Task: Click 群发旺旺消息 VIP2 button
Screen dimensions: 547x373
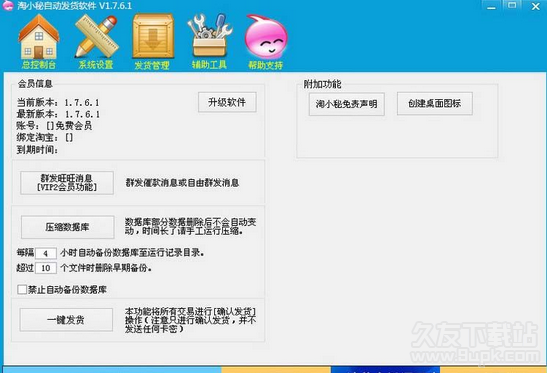Action: tap(67, 182)
